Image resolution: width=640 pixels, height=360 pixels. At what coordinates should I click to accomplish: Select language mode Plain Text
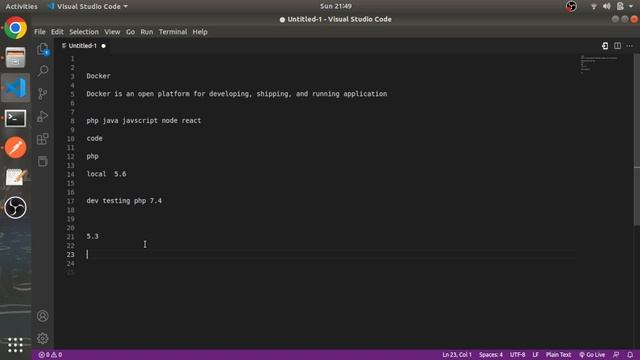click(558, 355)
